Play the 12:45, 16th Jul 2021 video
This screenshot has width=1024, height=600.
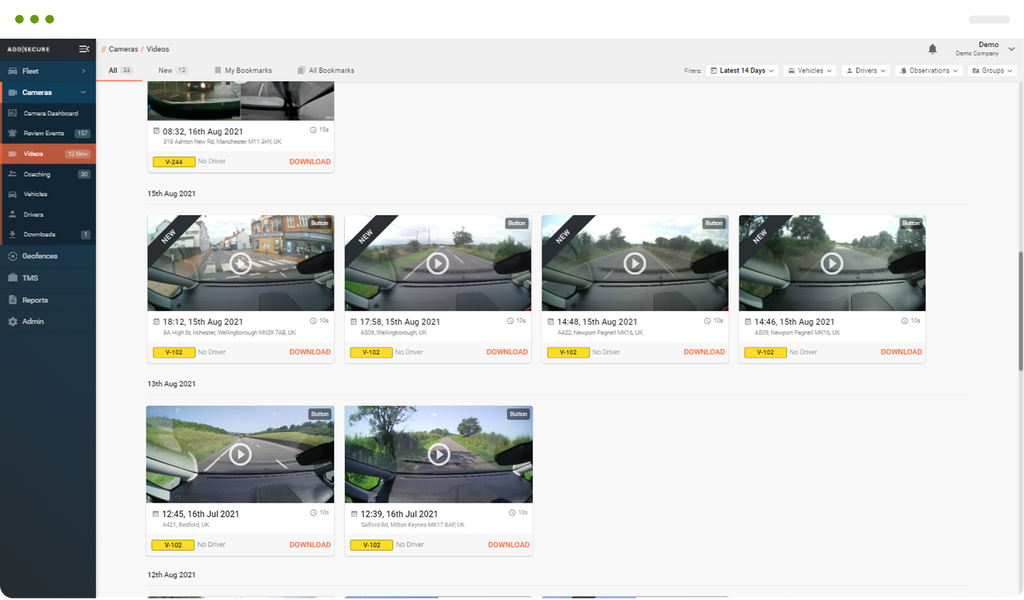240,454
